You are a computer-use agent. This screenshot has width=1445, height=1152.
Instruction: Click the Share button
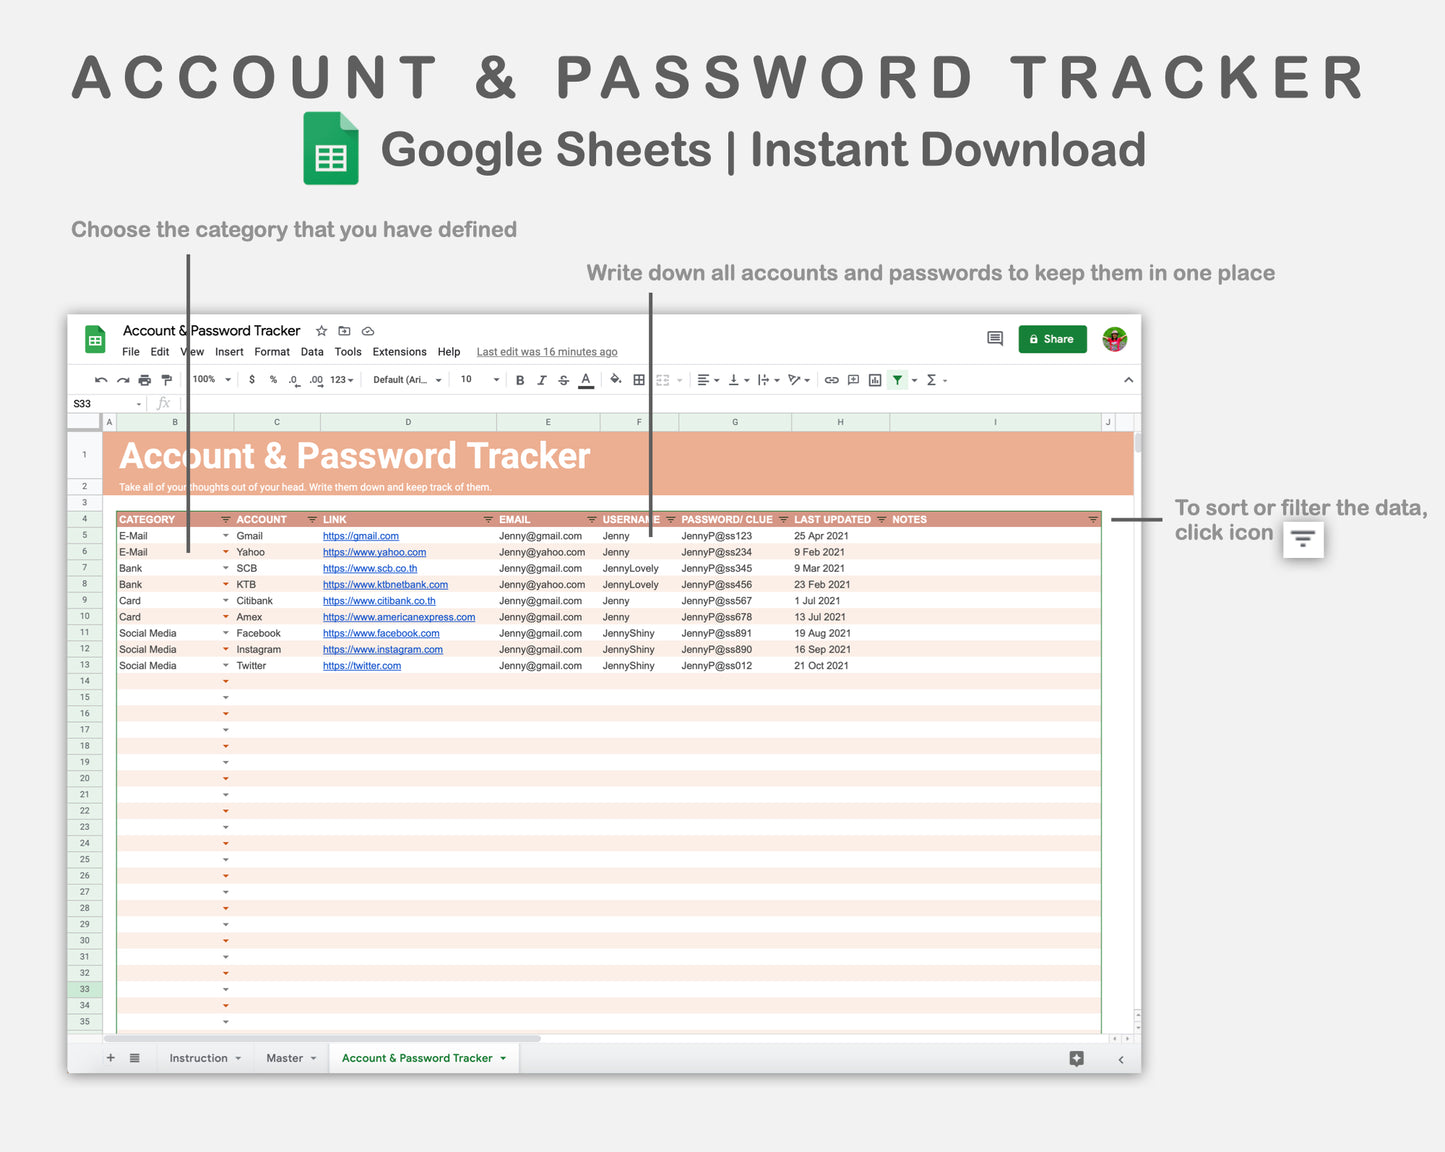[x=1052, y=339]
